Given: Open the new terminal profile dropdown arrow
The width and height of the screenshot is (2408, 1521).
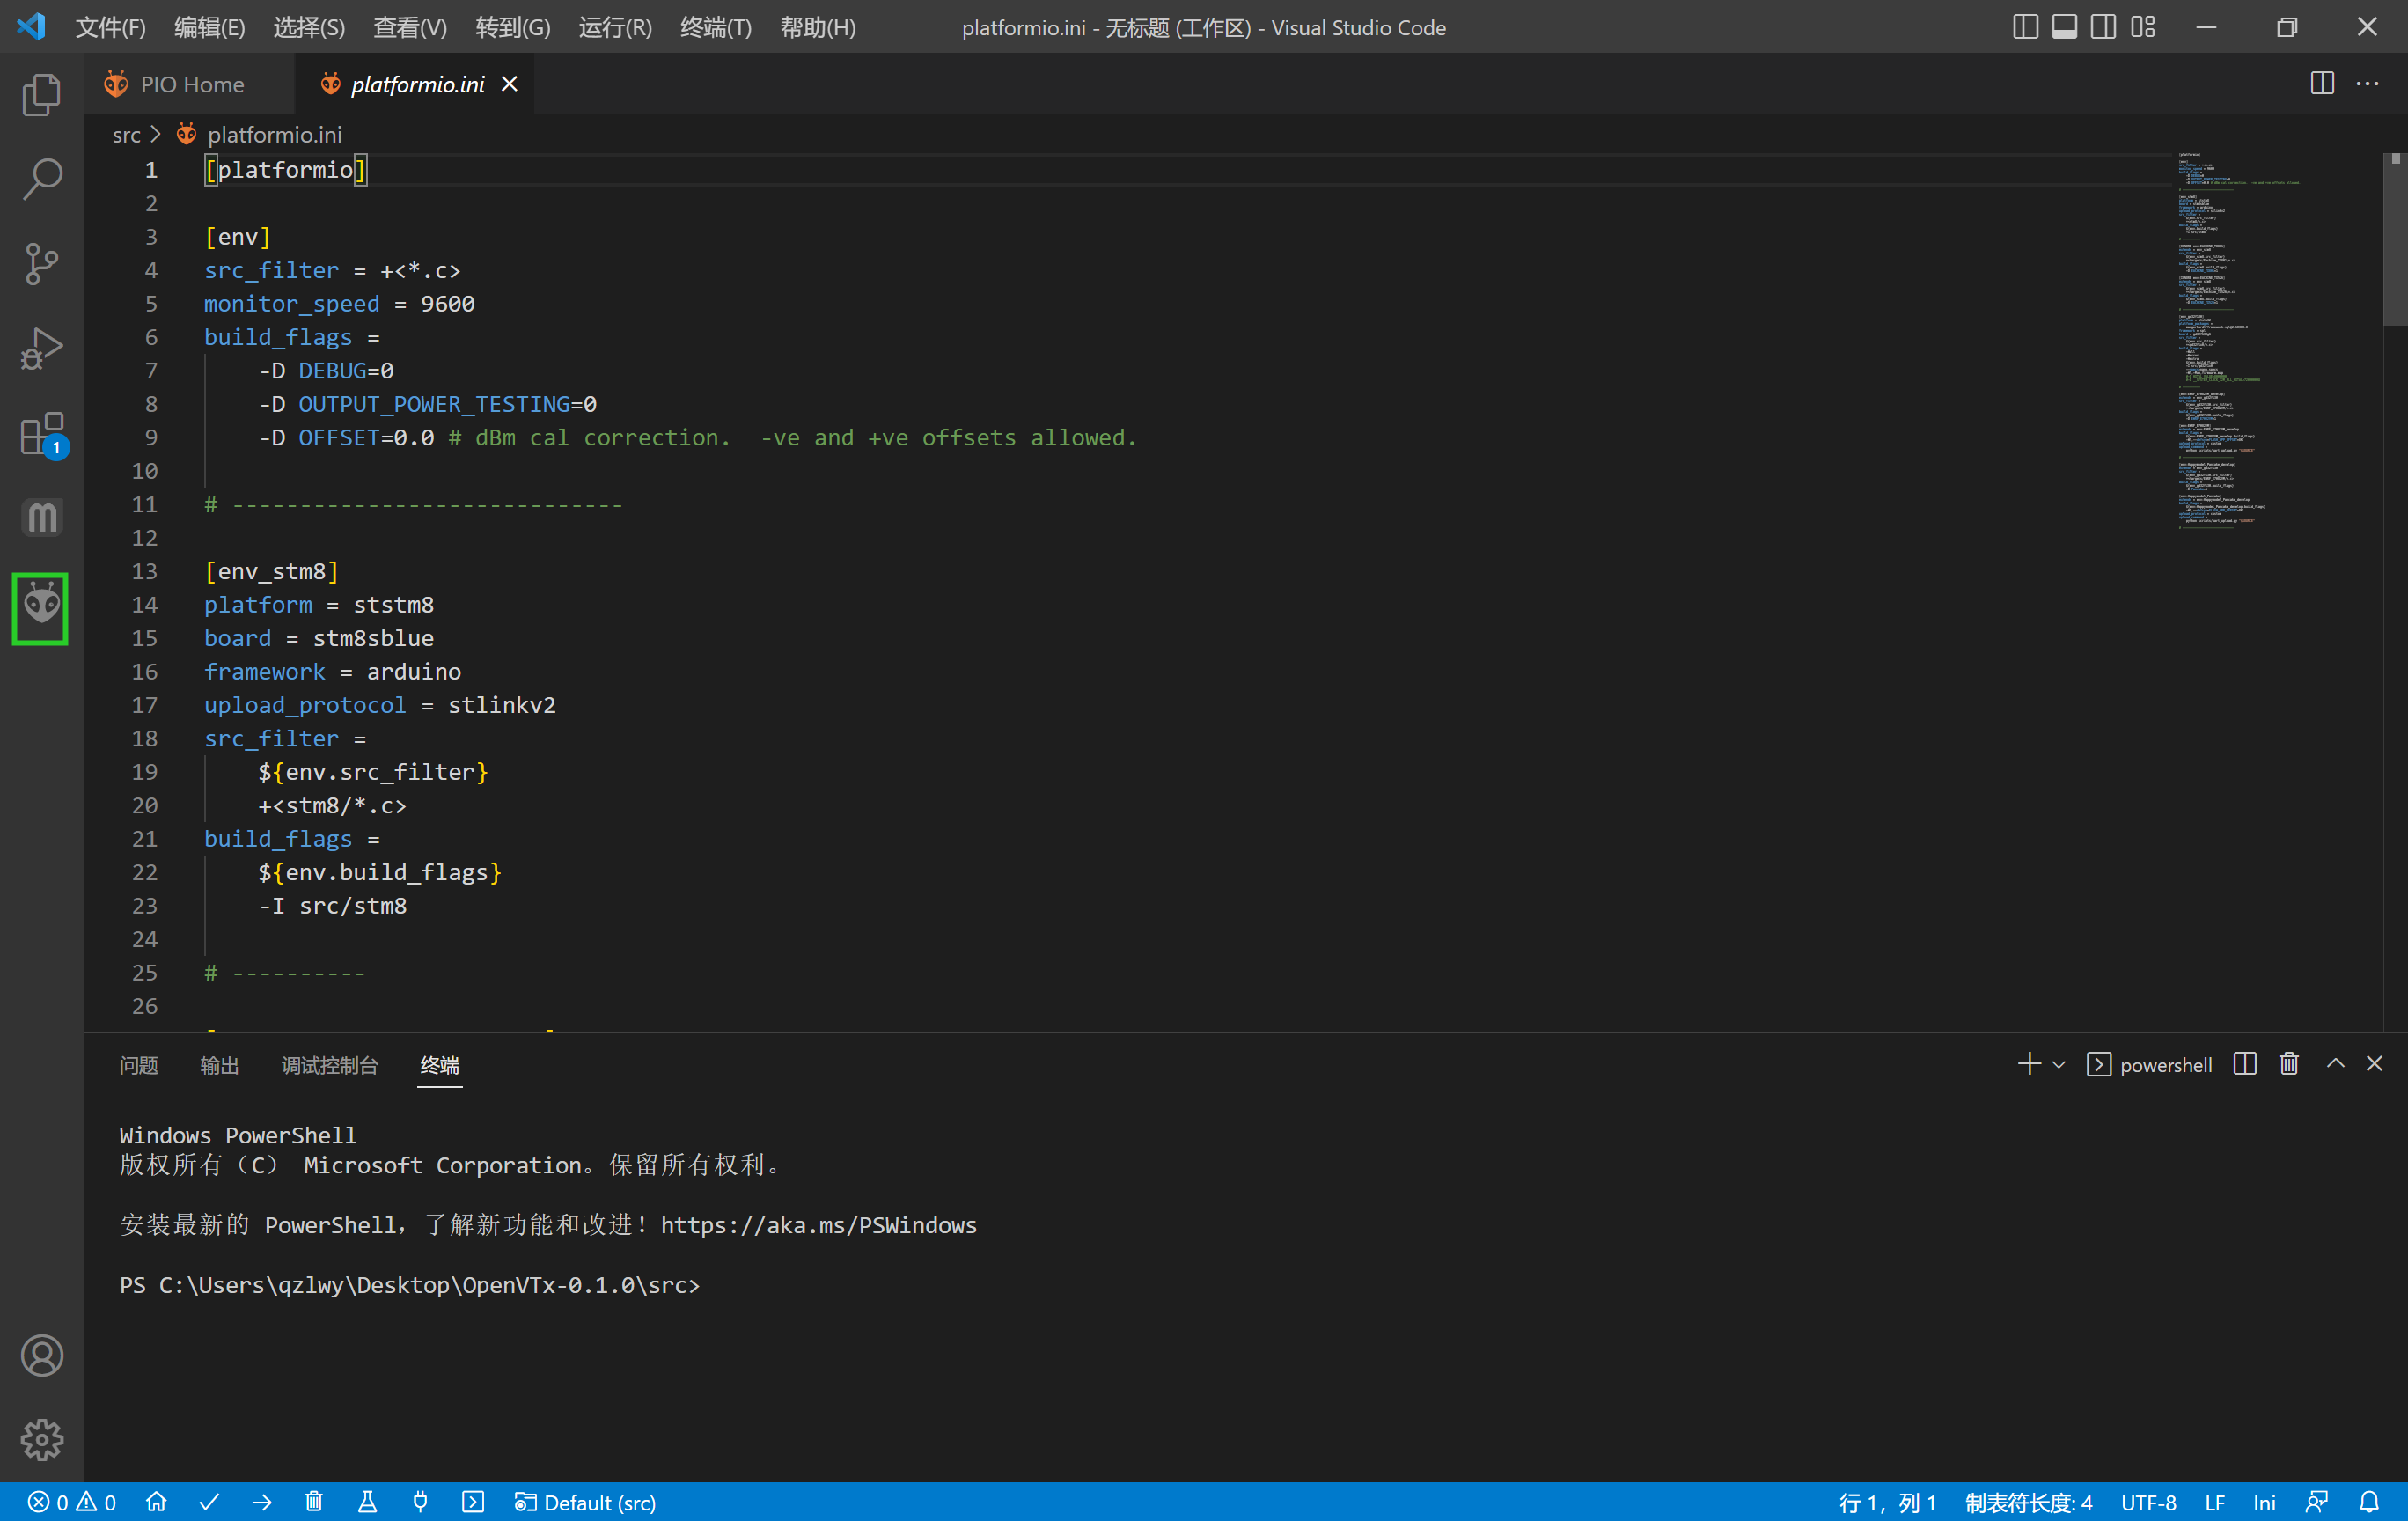Looking at the screenshot, I should [x=2059, y=1064].
